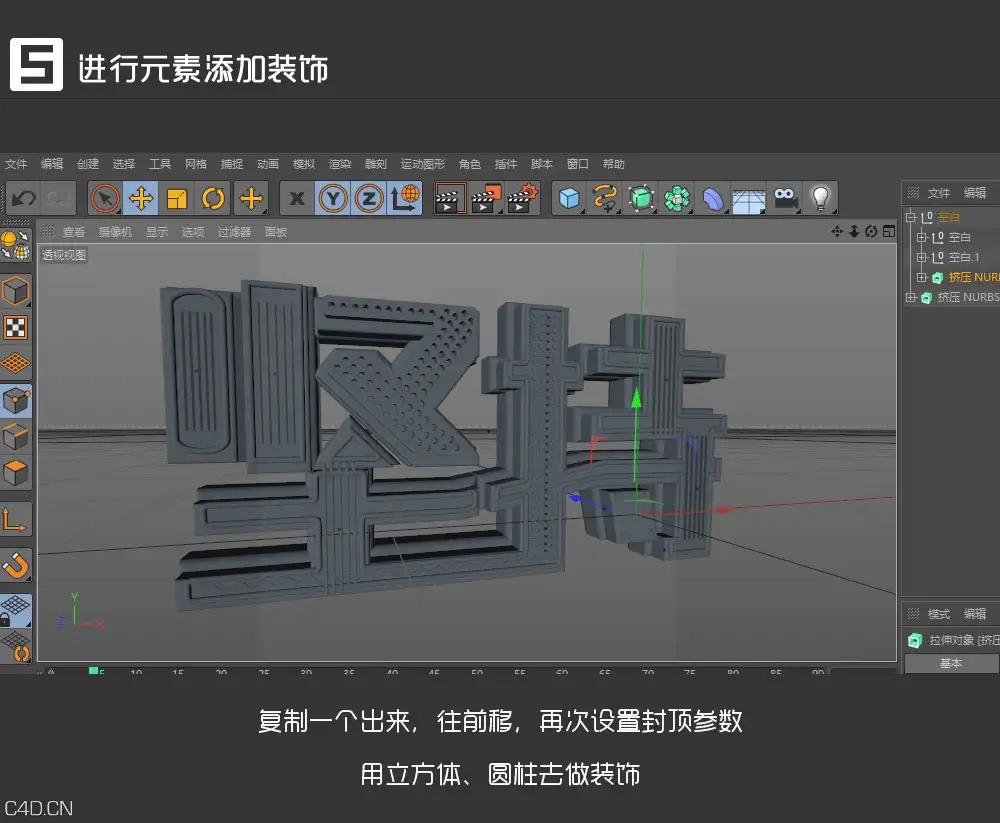Toggle the locked workplane icon
Screen dimensions: 1000x823
(x=15, y=610)
